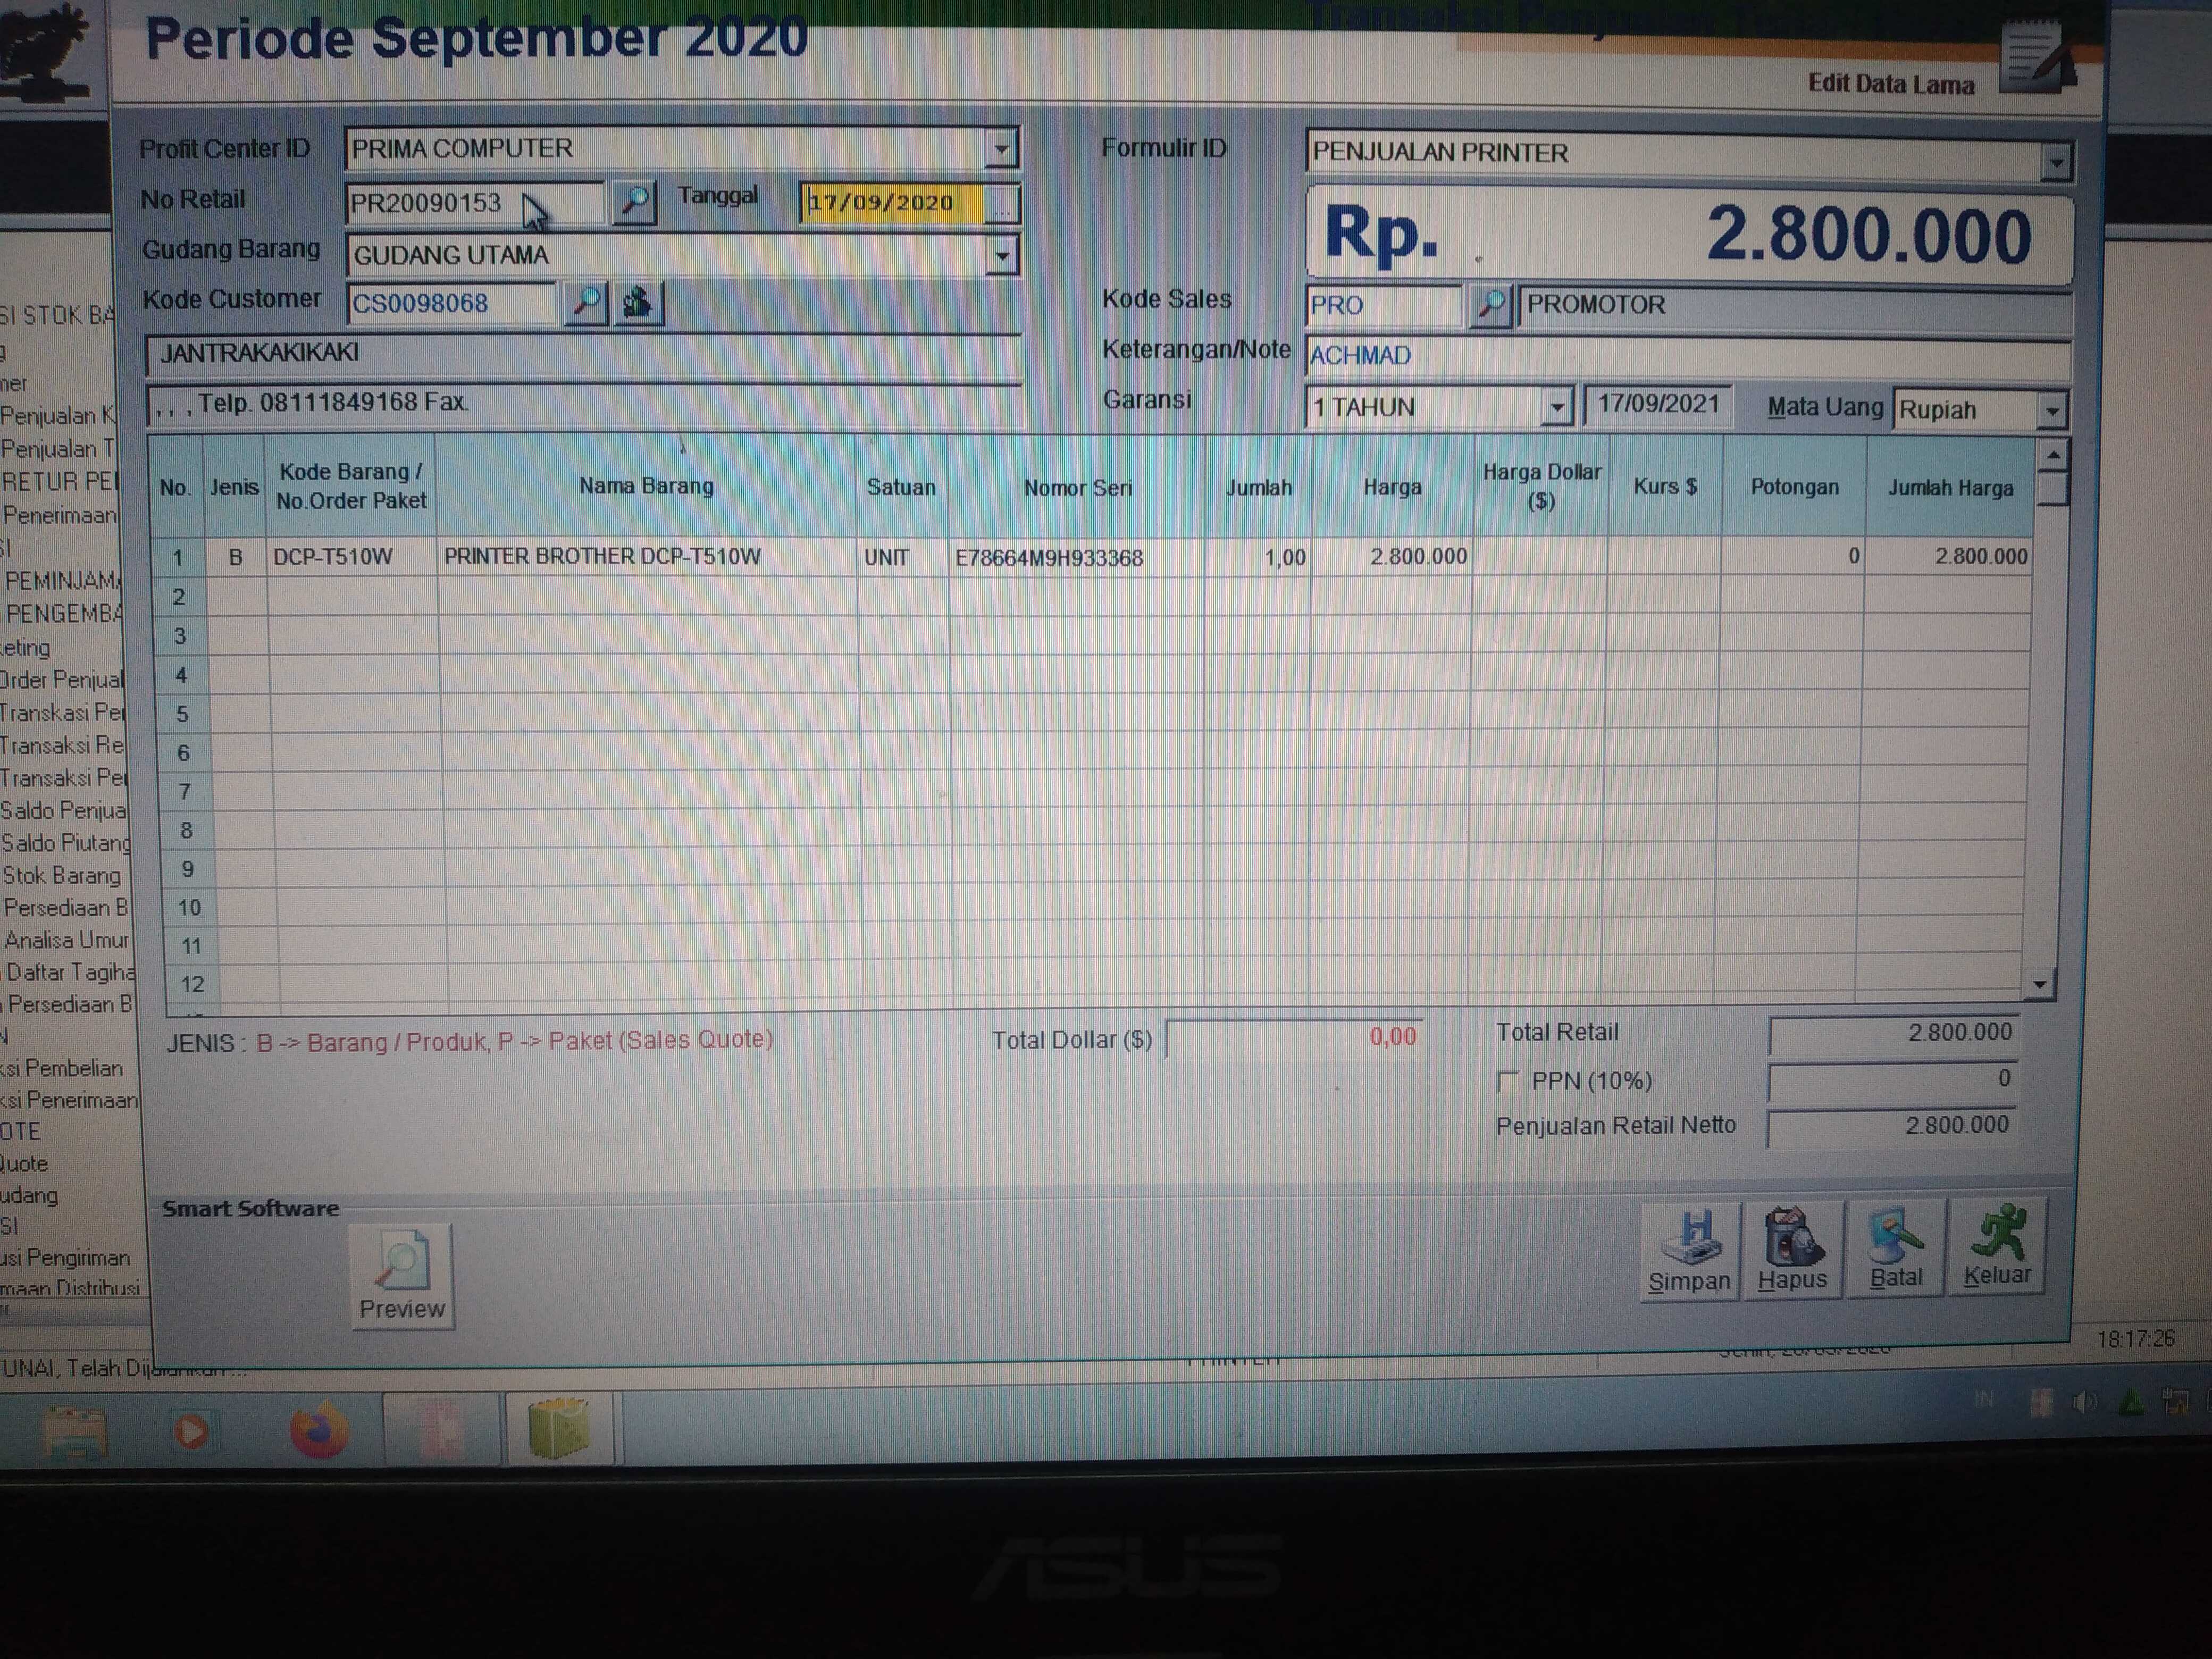Click the No Retail search magnifier icon
The image size is (2212, 1659).
(x=634, y=202)
